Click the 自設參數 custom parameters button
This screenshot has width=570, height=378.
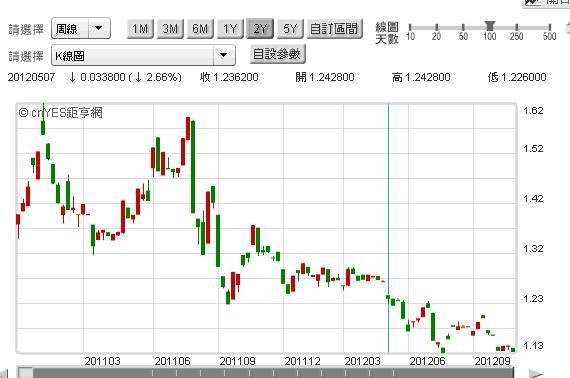tap(277, 54)
